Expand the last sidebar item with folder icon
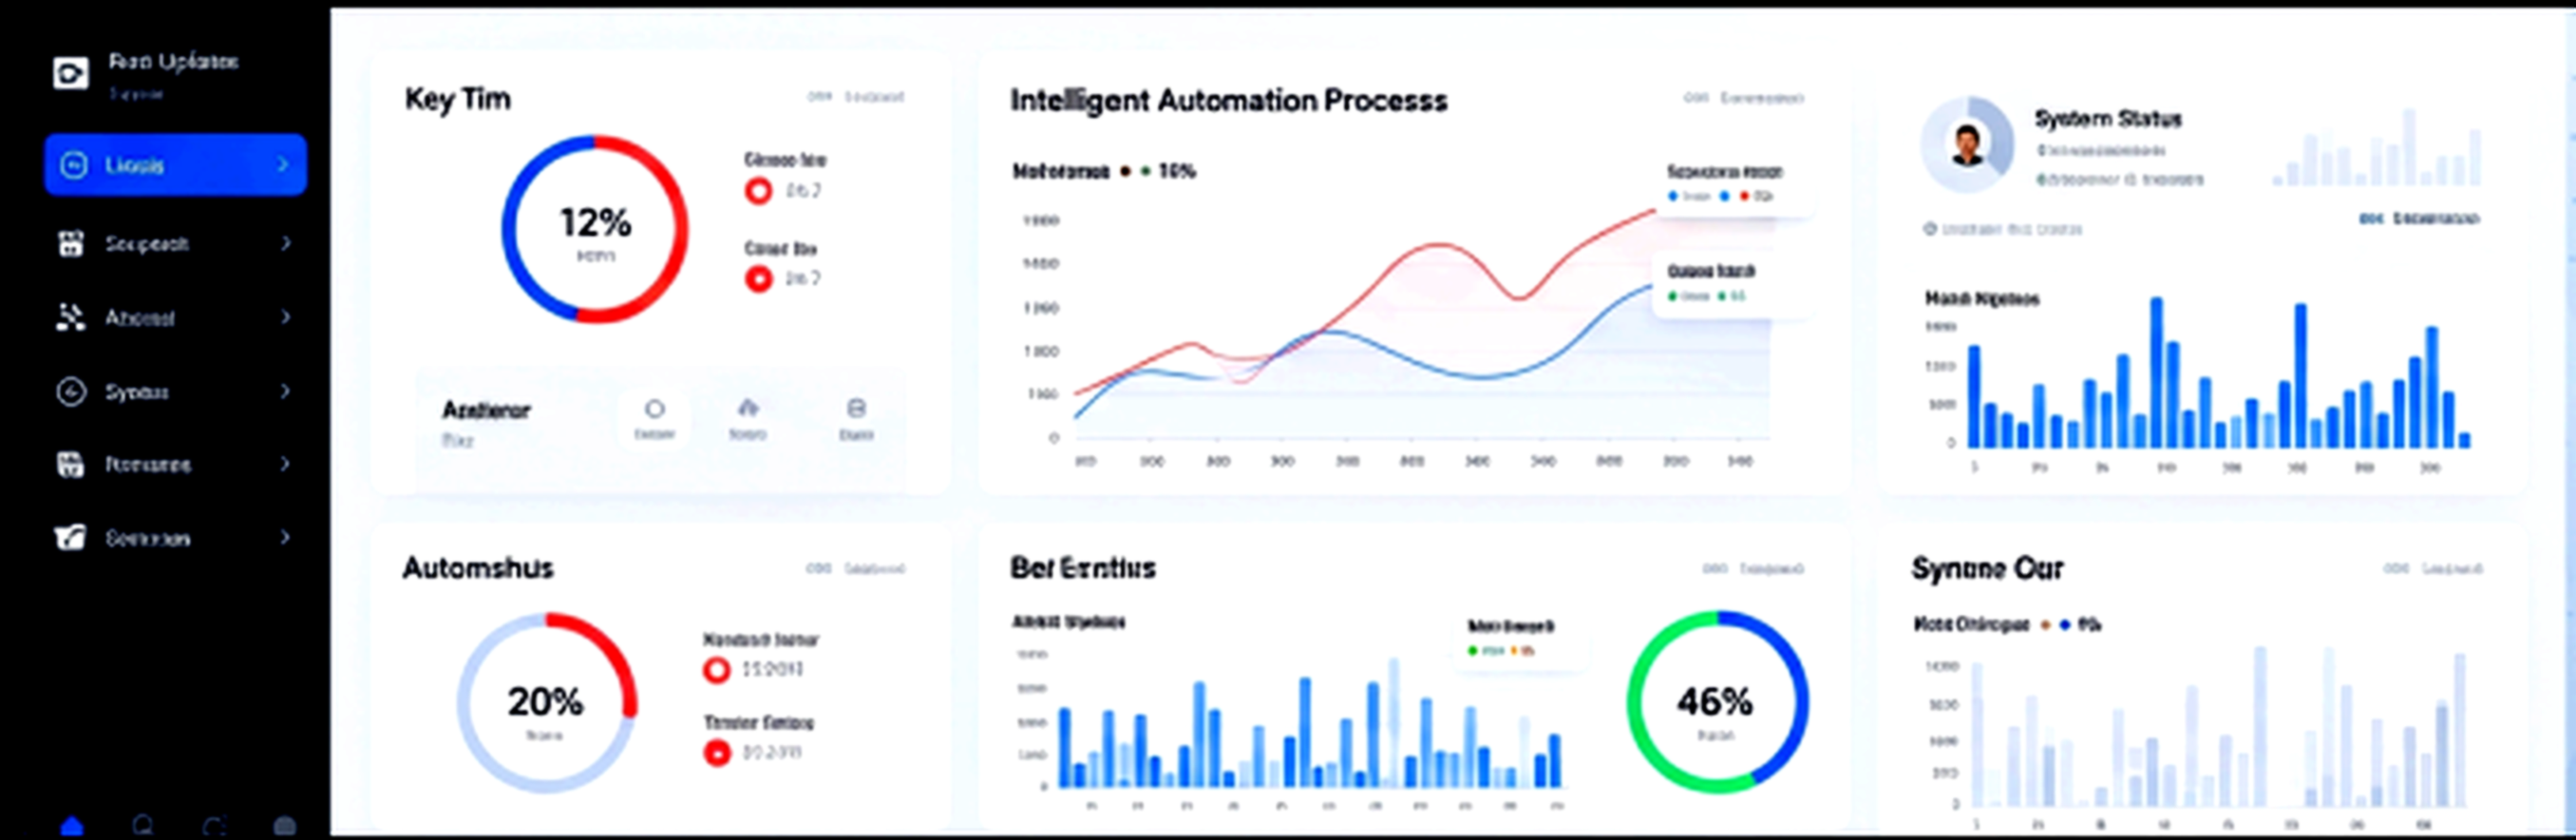Viewport: 2576px width, 840px height. pos(285,537)
